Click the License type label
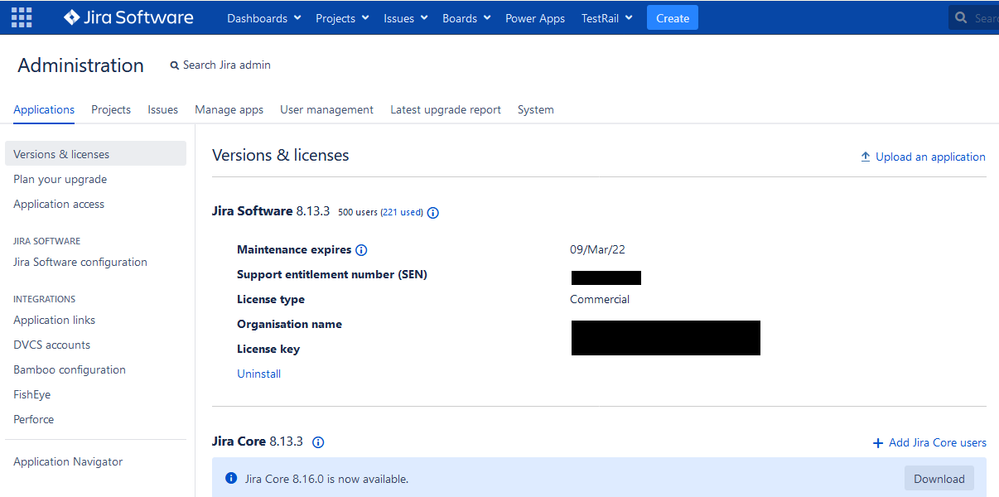Viewport: 999px width, 497px height. 271,299
